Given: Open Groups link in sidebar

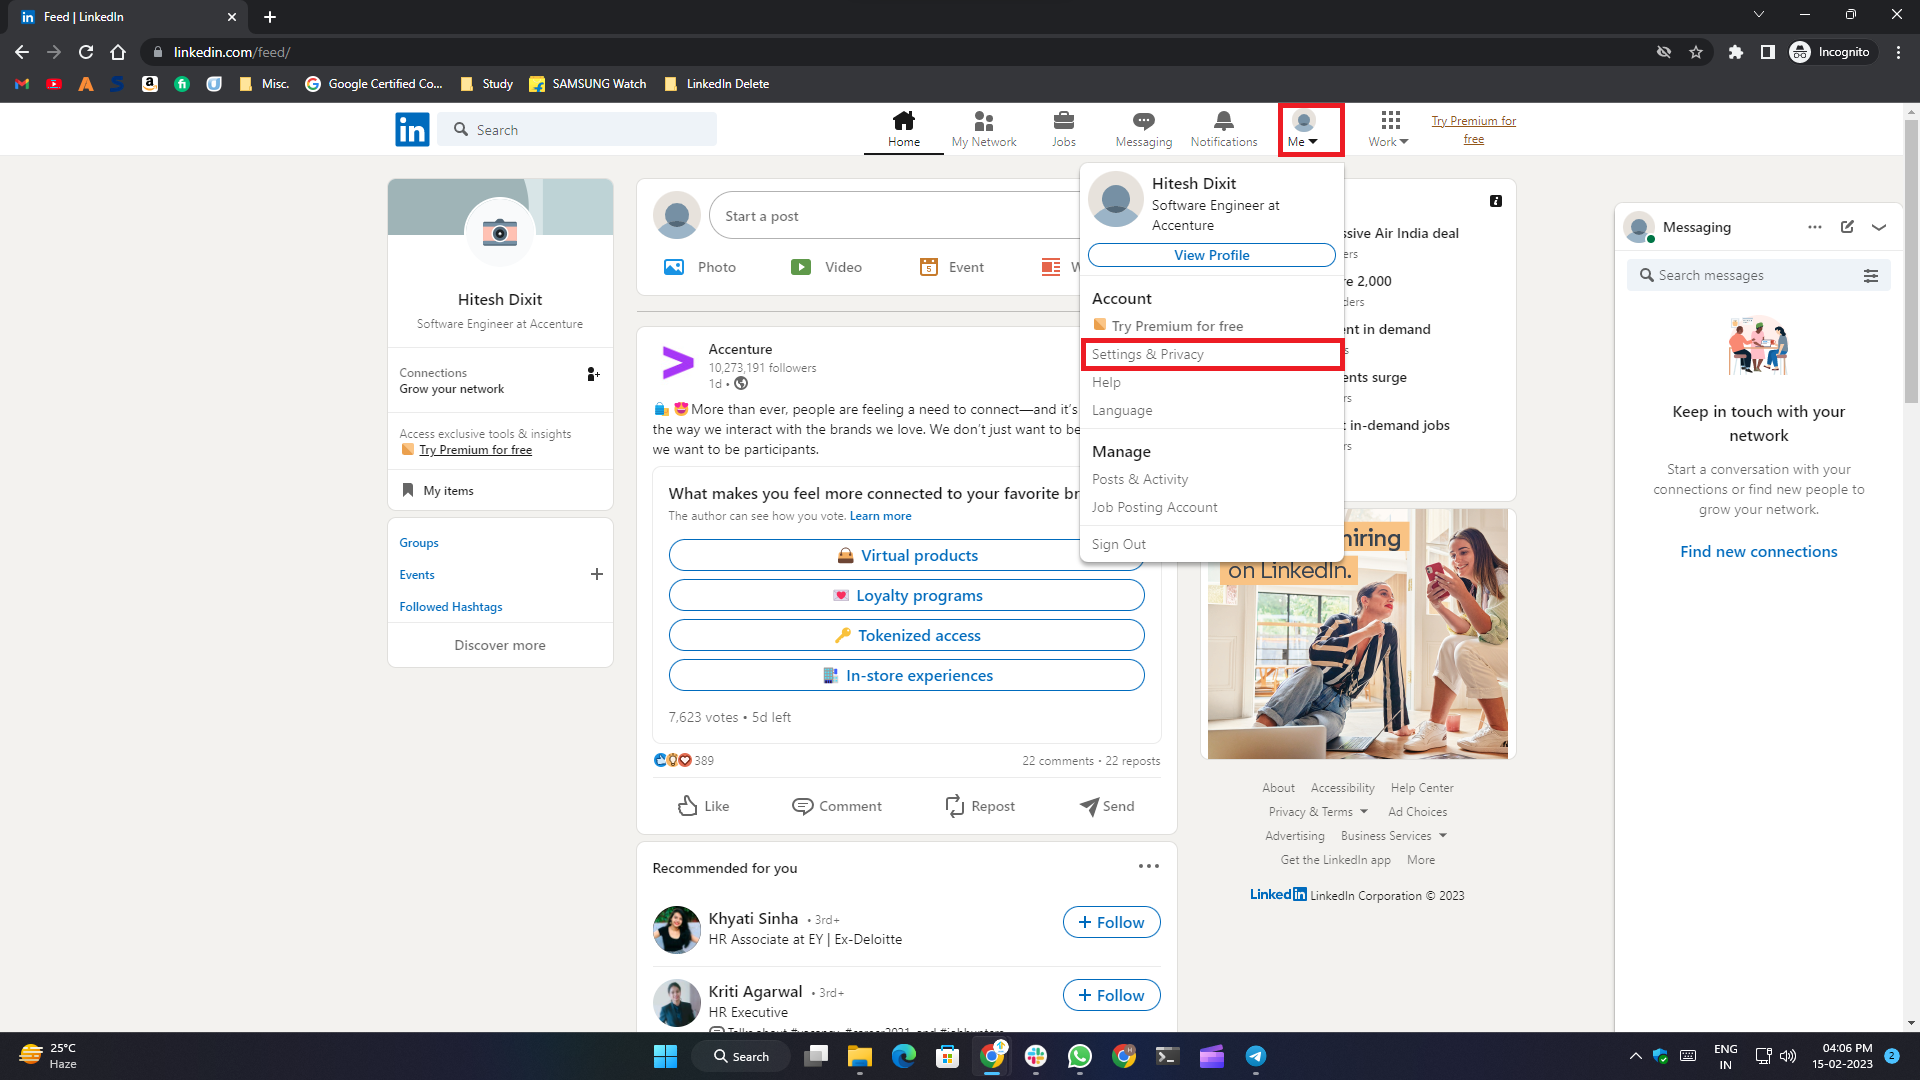Looking at the screenshot, I should (x=418, y=543).
